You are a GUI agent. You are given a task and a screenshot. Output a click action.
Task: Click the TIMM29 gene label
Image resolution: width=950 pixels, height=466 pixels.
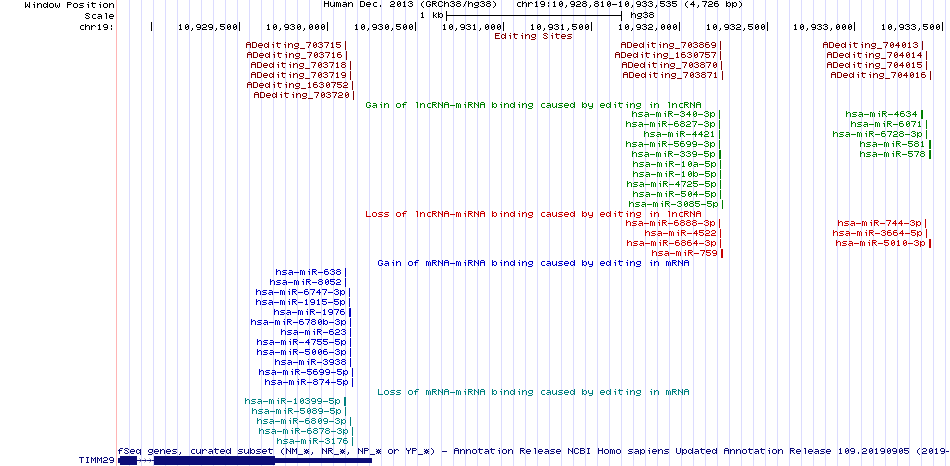[x=96, y=461]
